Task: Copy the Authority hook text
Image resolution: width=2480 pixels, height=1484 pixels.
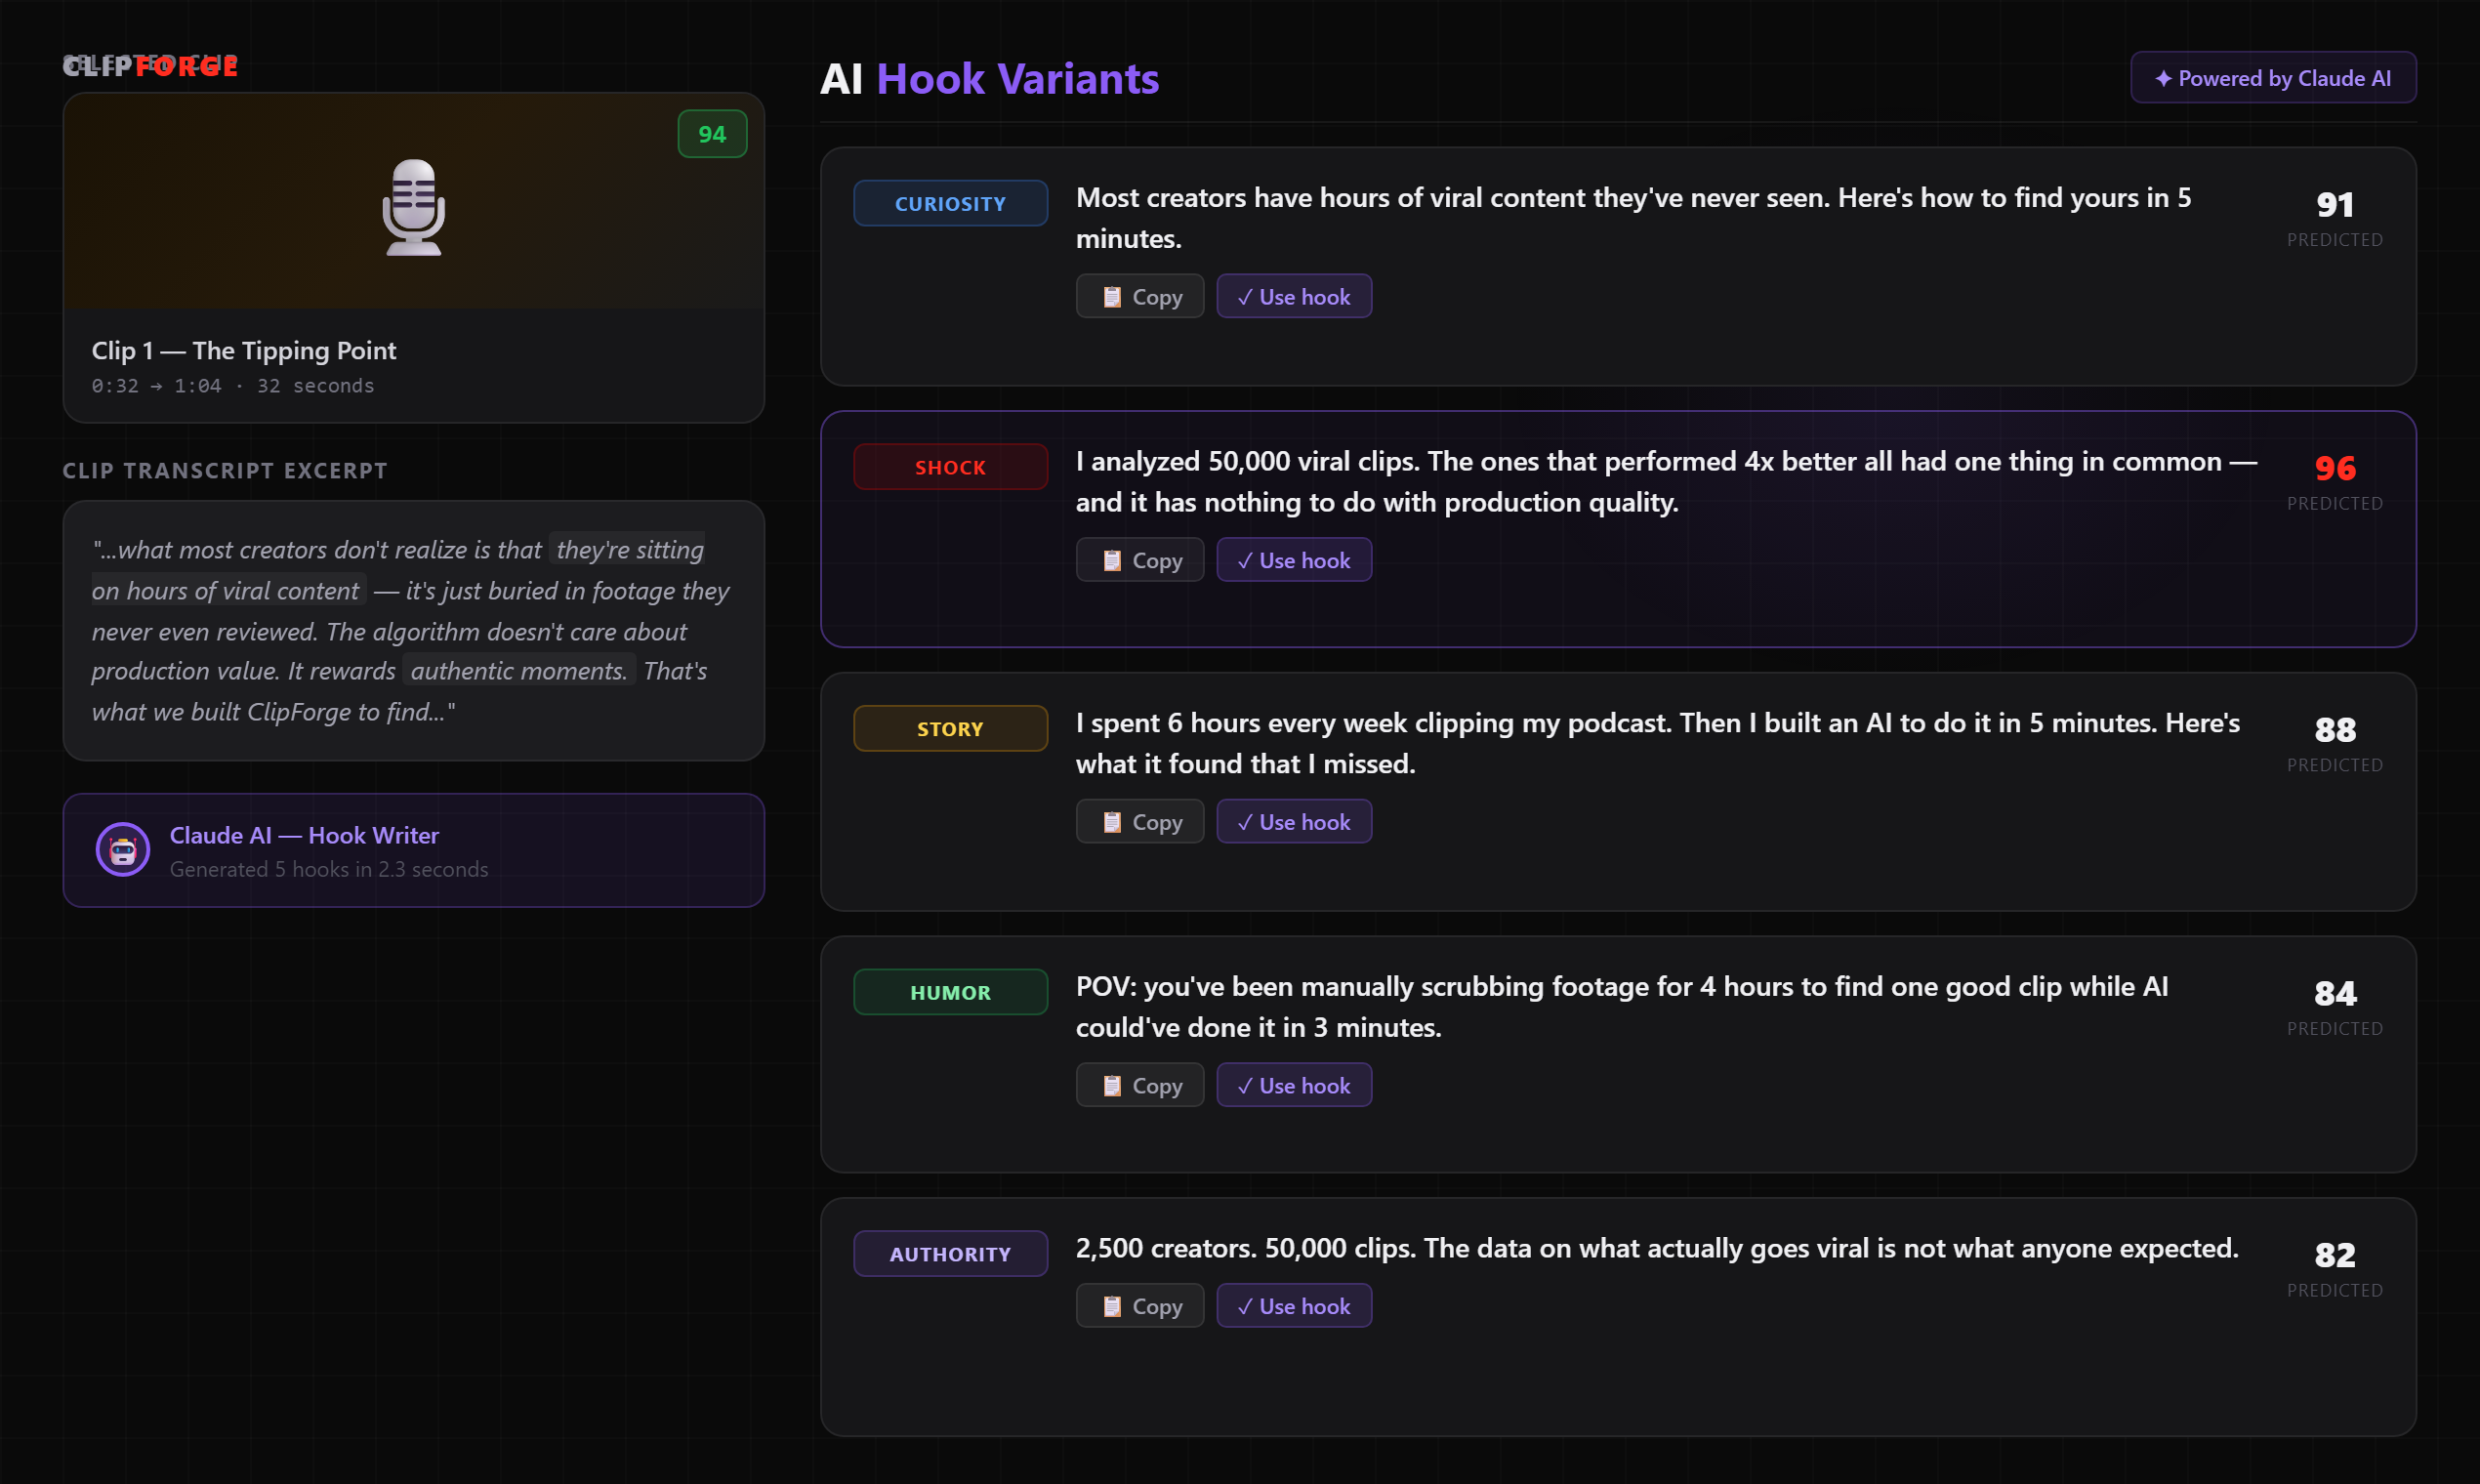Action: pos(1139,1306)
